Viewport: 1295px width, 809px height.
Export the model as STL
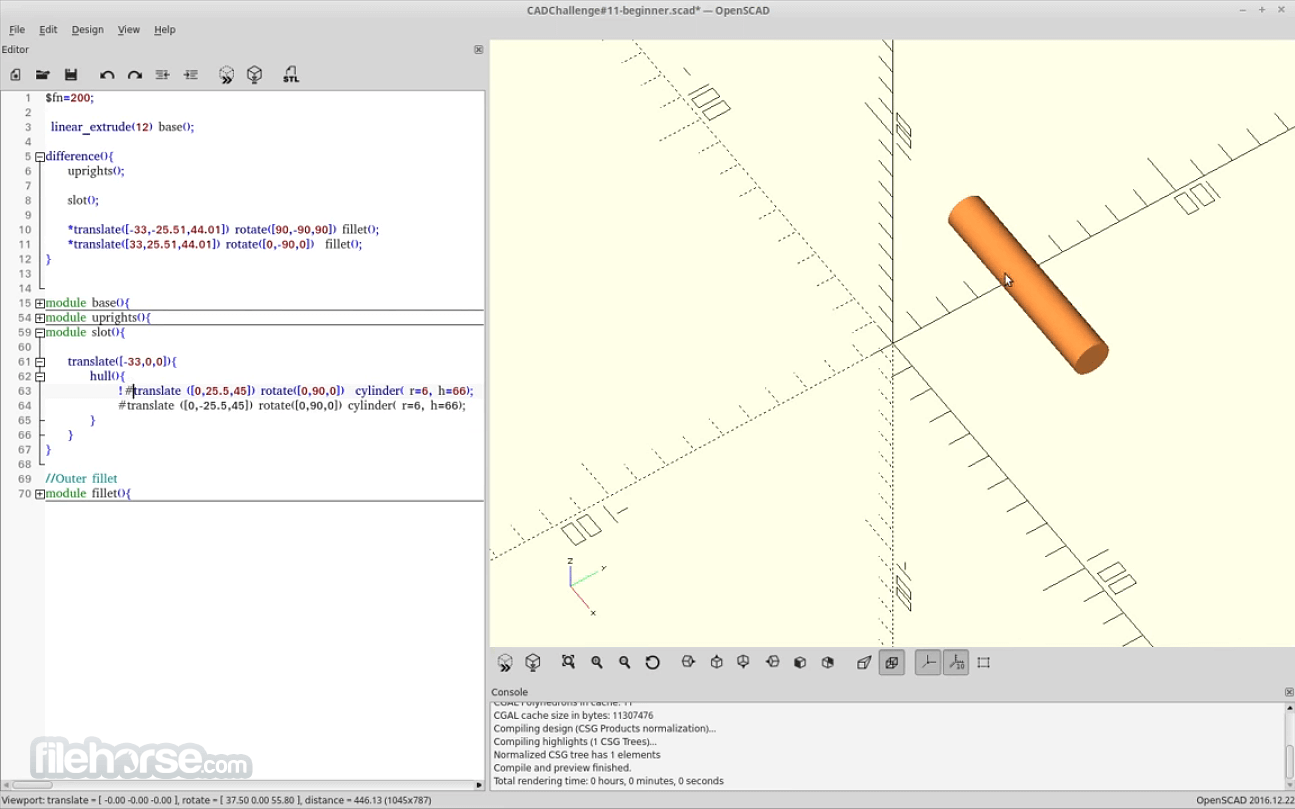(x=291, y=75)
